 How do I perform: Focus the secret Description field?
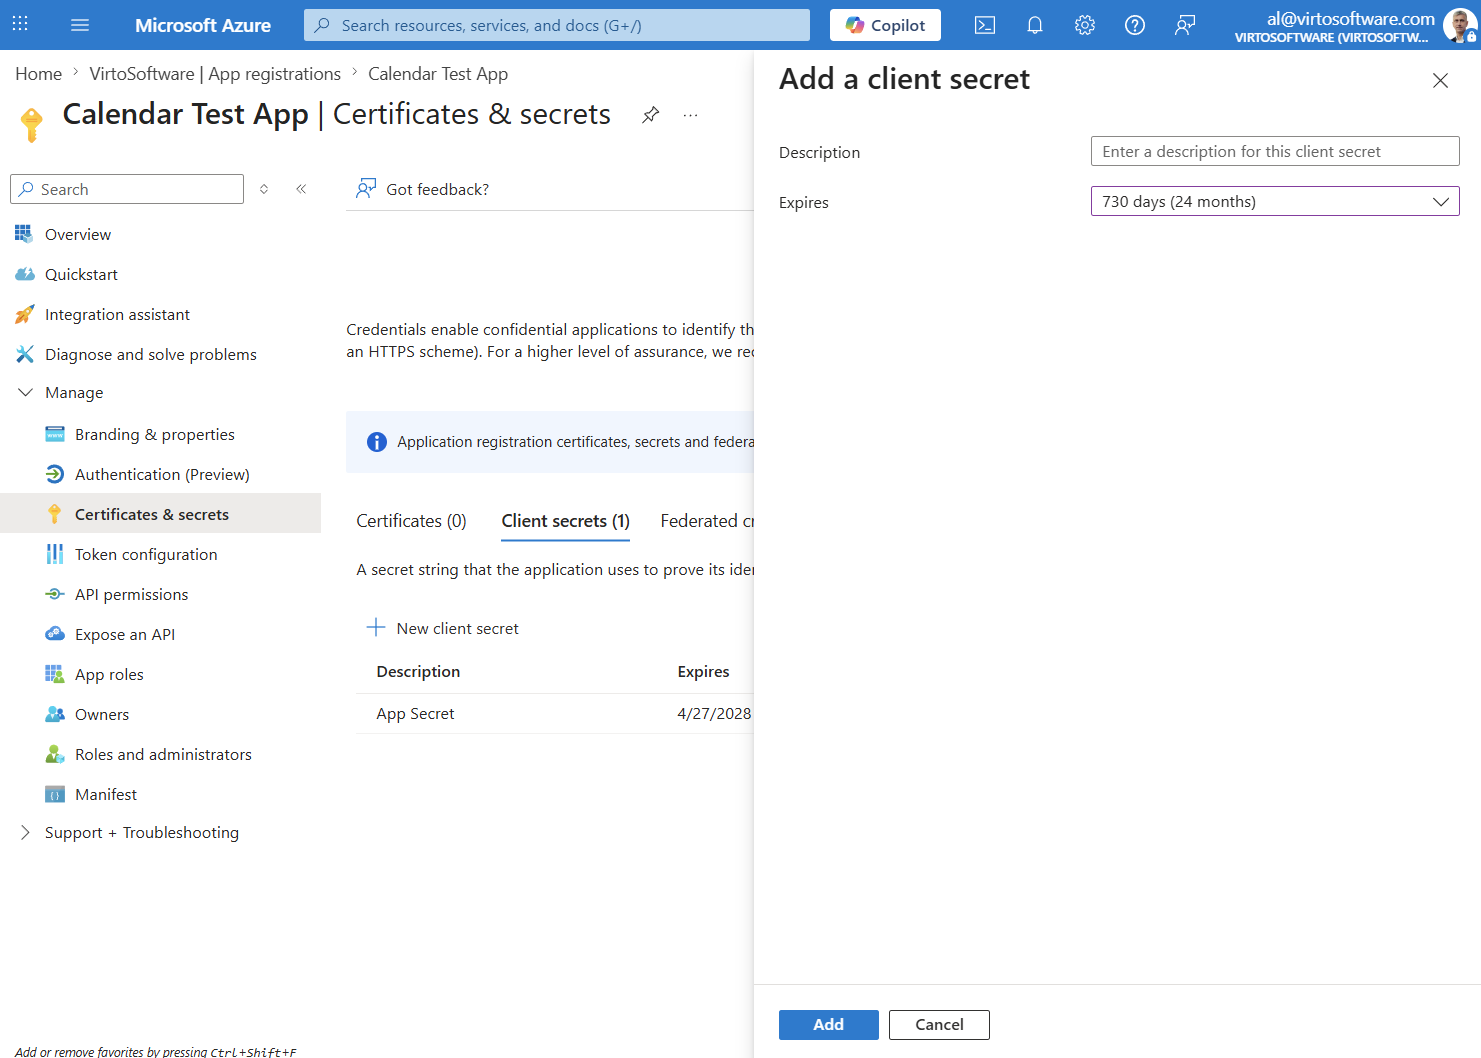click(1275, 151)
